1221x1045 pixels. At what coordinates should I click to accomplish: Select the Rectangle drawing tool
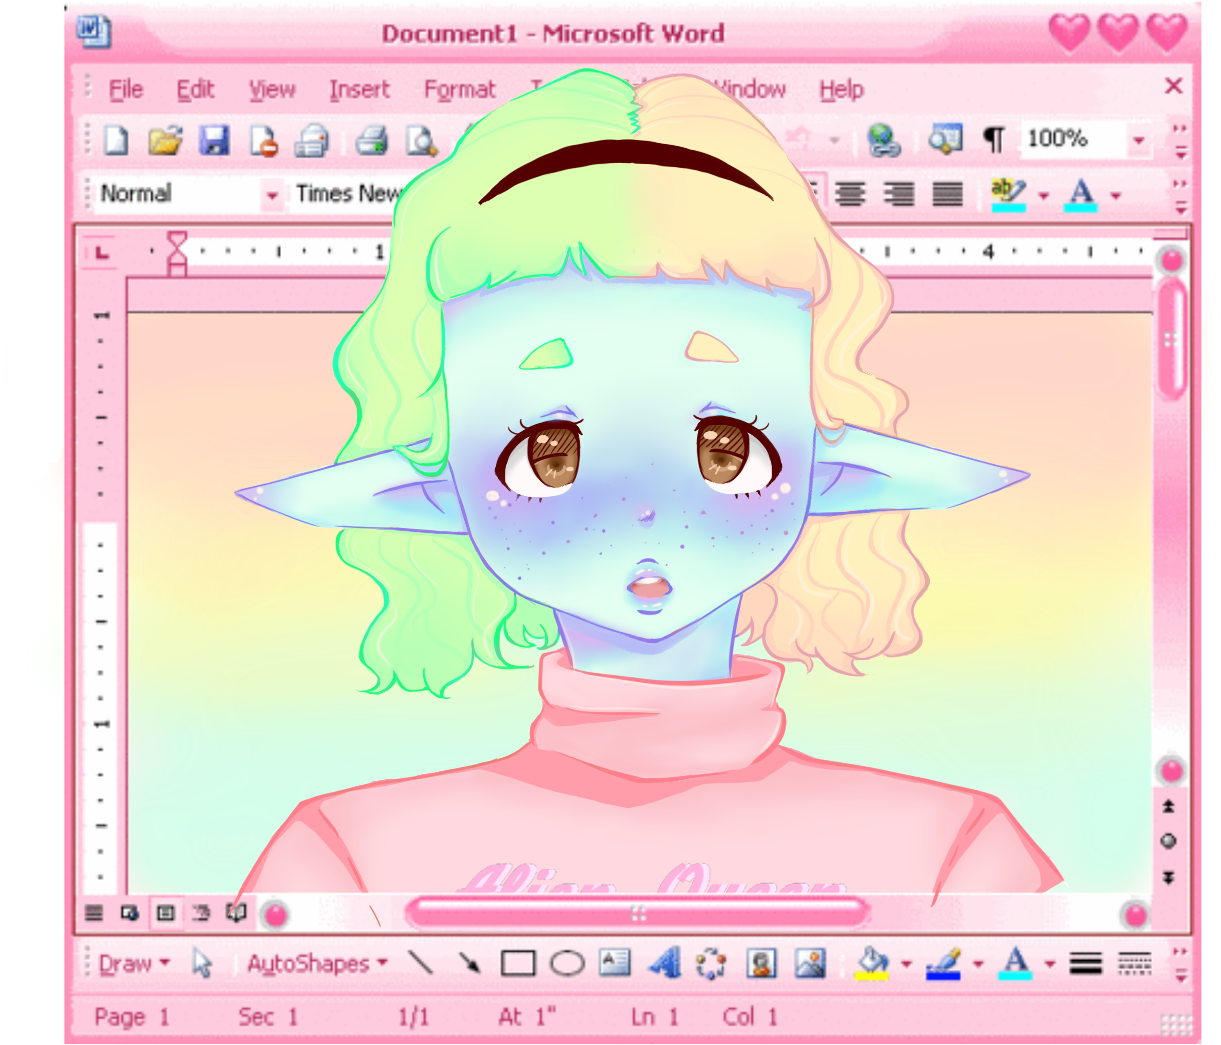(x=518, y=963)
